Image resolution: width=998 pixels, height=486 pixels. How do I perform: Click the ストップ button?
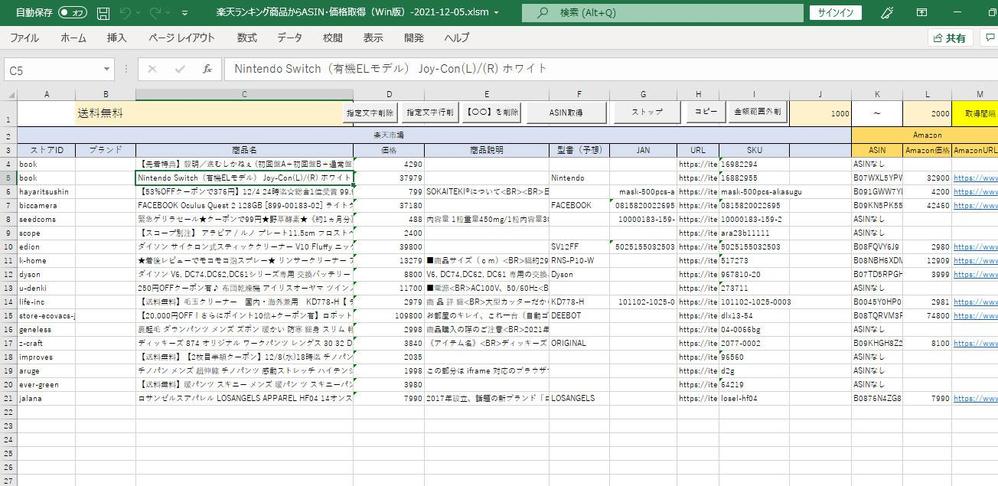tap(647, 113)
